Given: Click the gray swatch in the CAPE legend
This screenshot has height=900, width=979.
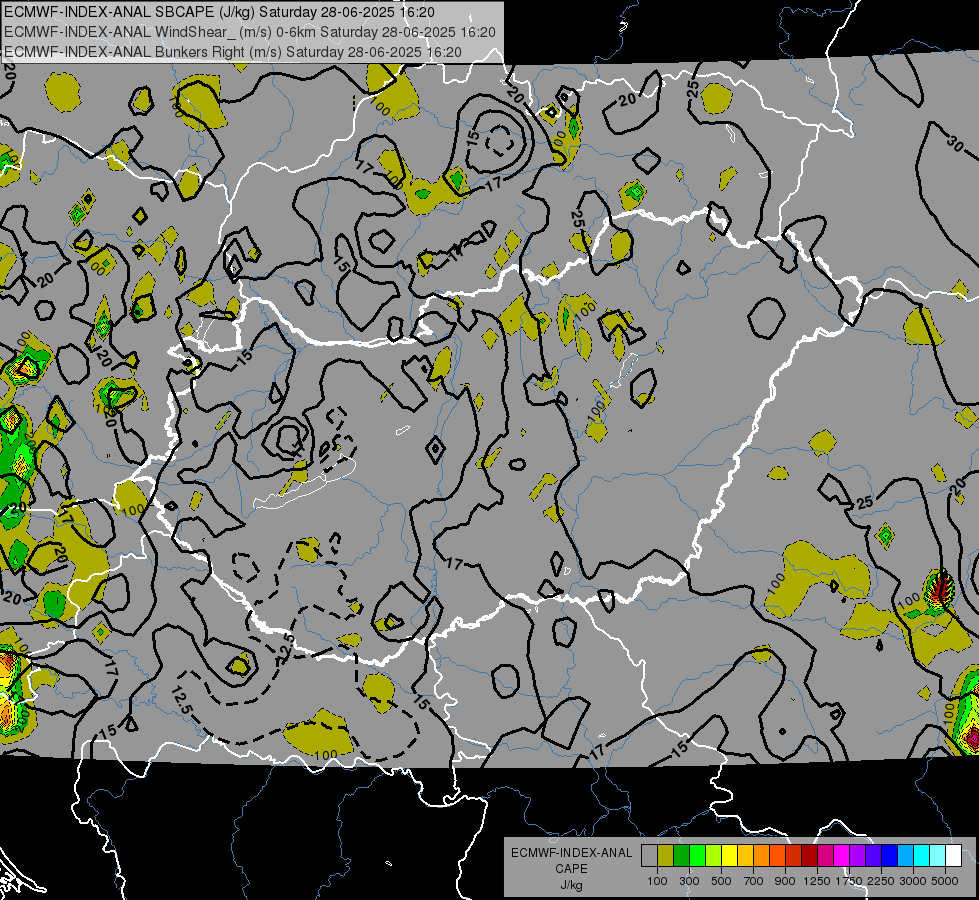Looking at the screenshot, I should [649, 855].
